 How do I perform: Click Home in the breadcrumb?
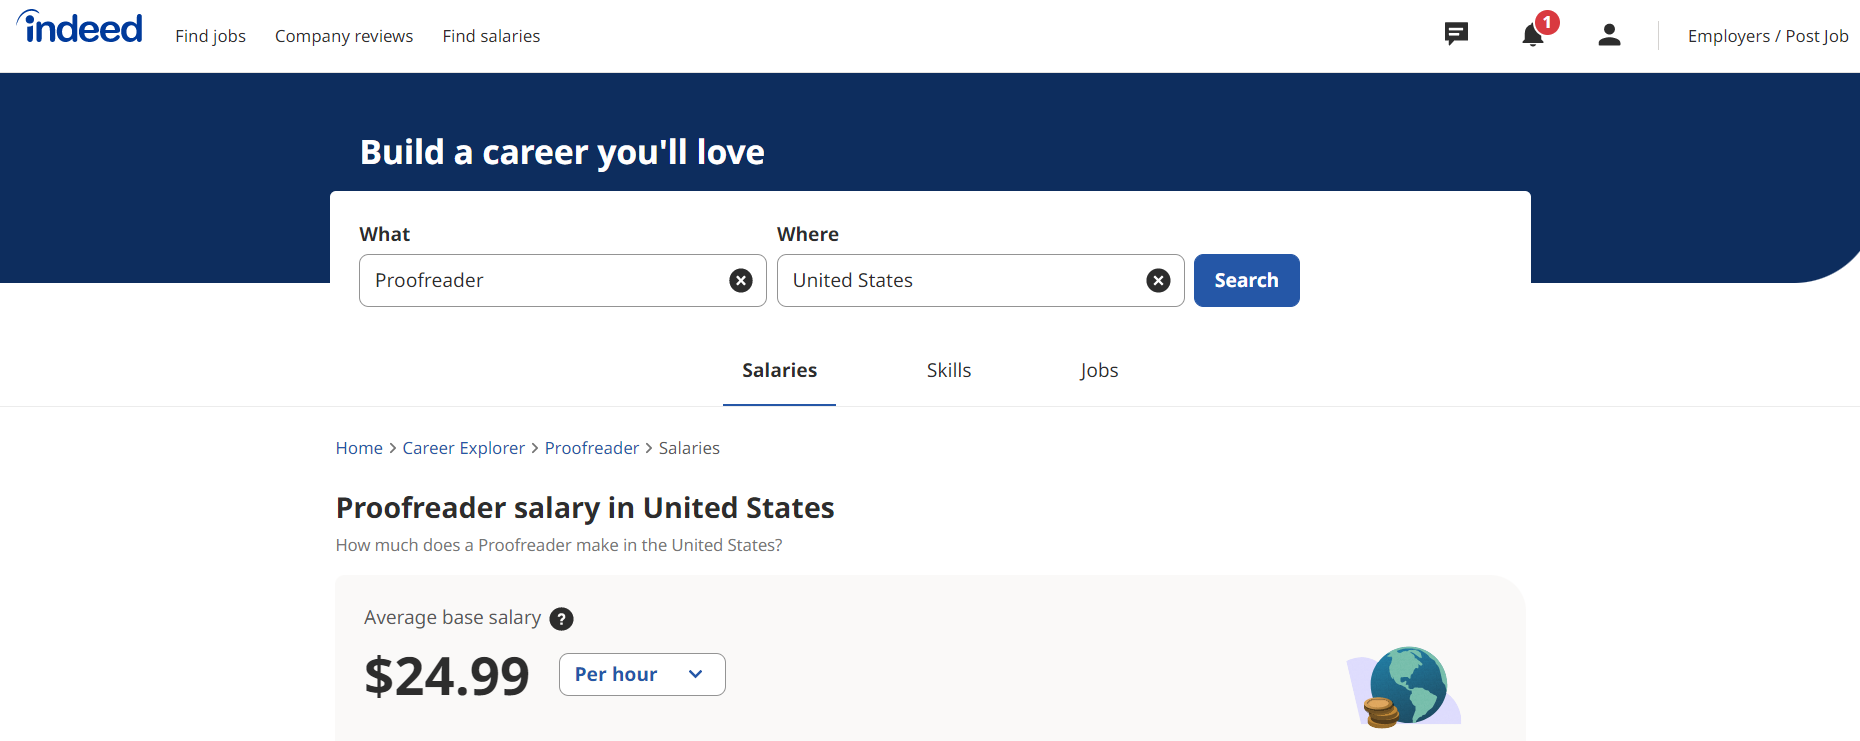tap(359, 448)
